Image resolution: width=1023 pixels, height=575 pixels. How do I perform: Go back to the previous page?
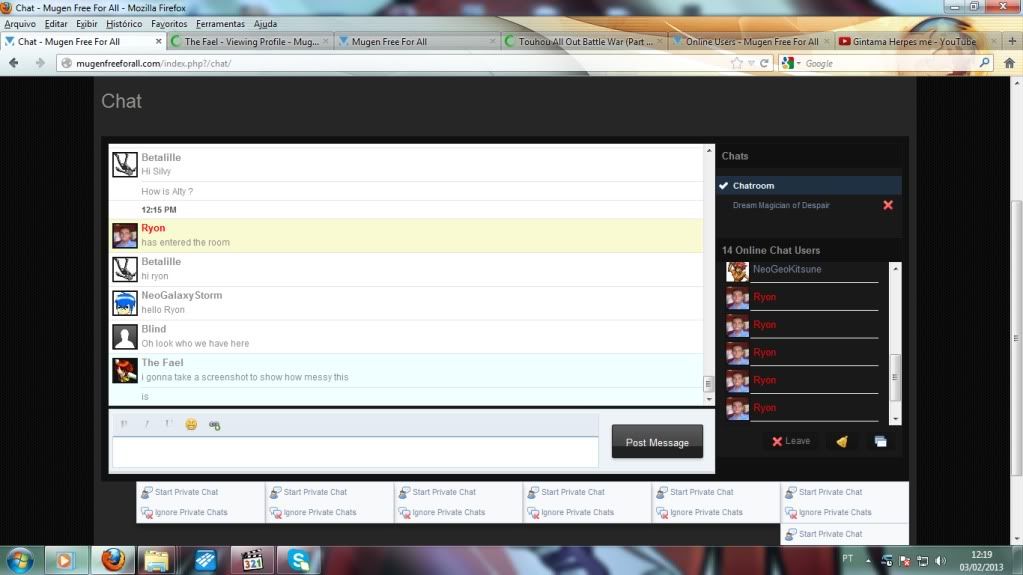14,63
